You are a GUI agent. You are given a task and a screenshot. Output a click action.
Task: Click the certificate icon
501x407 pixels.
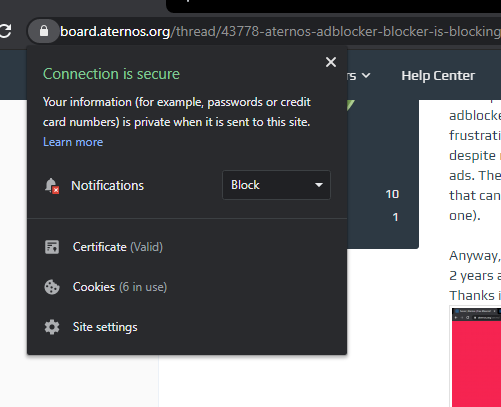pyautogui.click(x=52, y=247)
